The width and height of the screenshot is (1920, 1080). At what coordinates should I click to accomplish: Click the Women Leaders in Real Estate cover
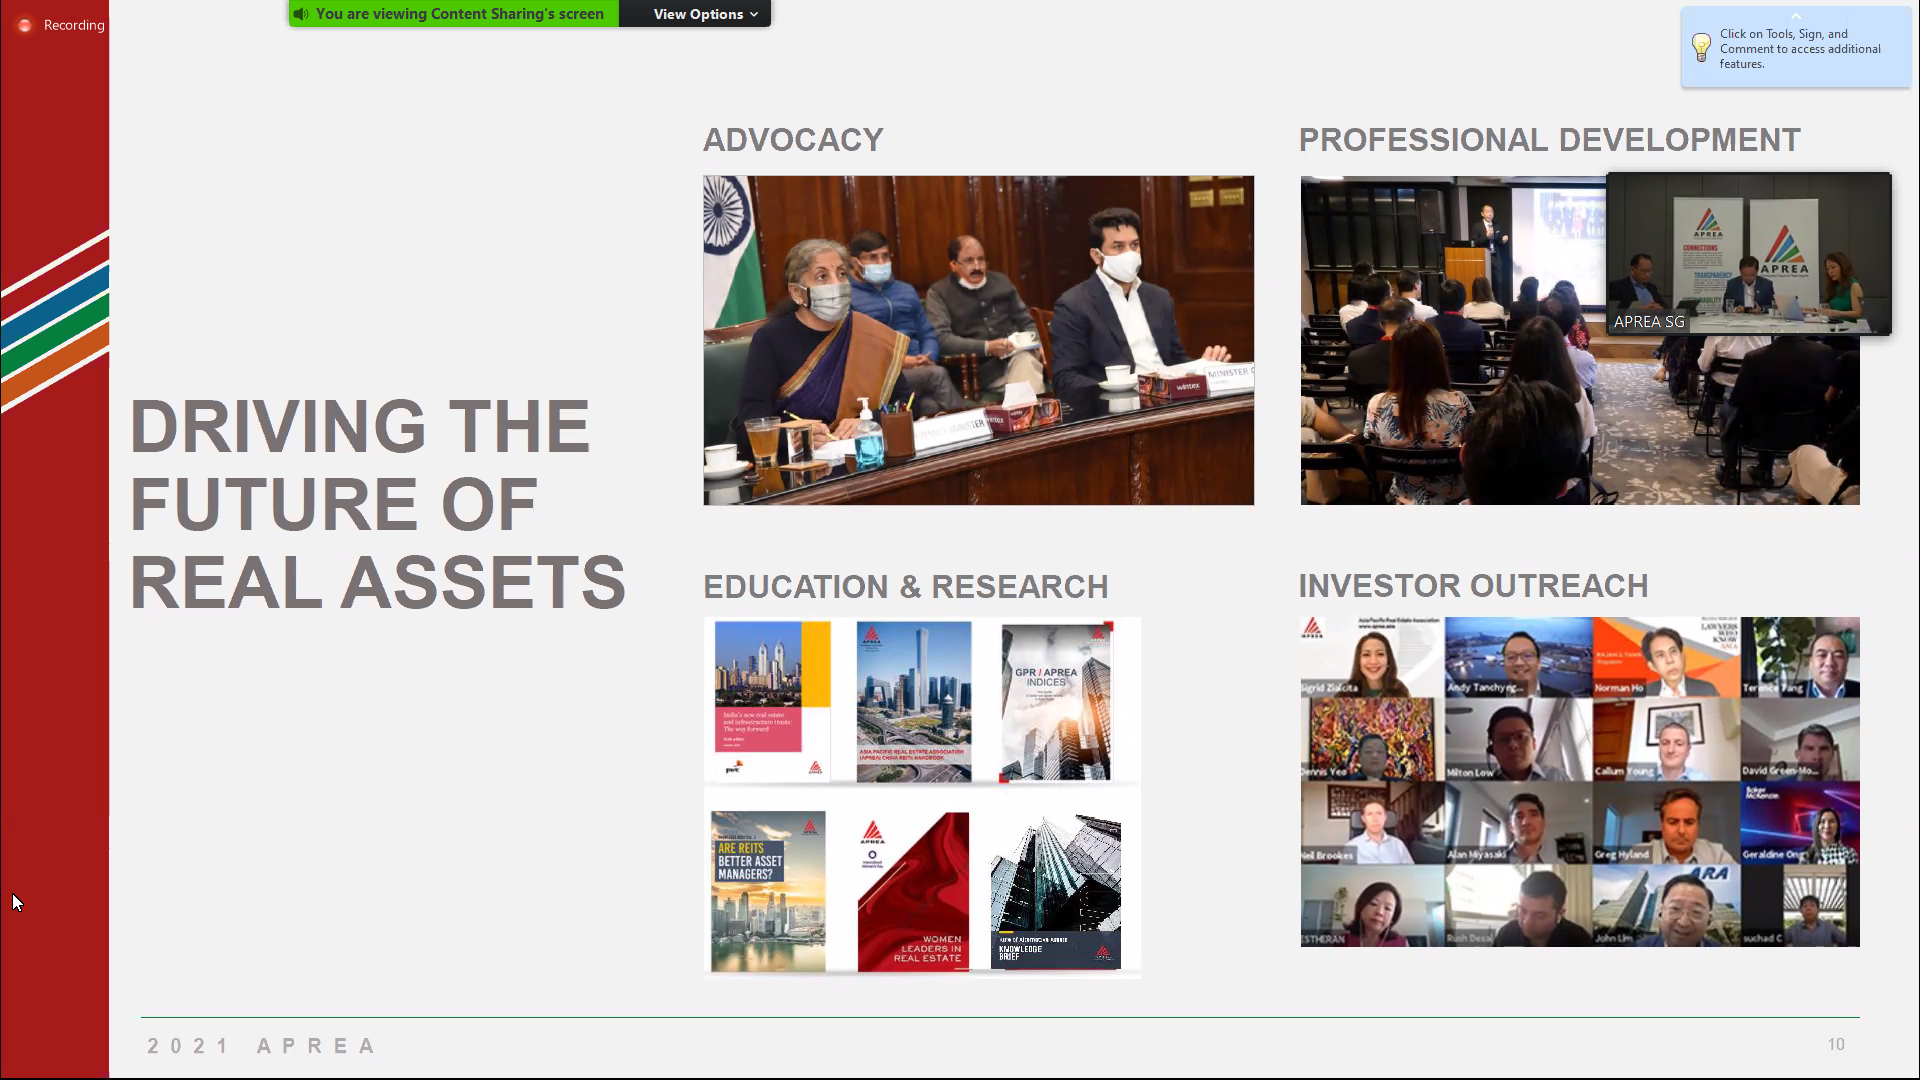click(913, 890)
